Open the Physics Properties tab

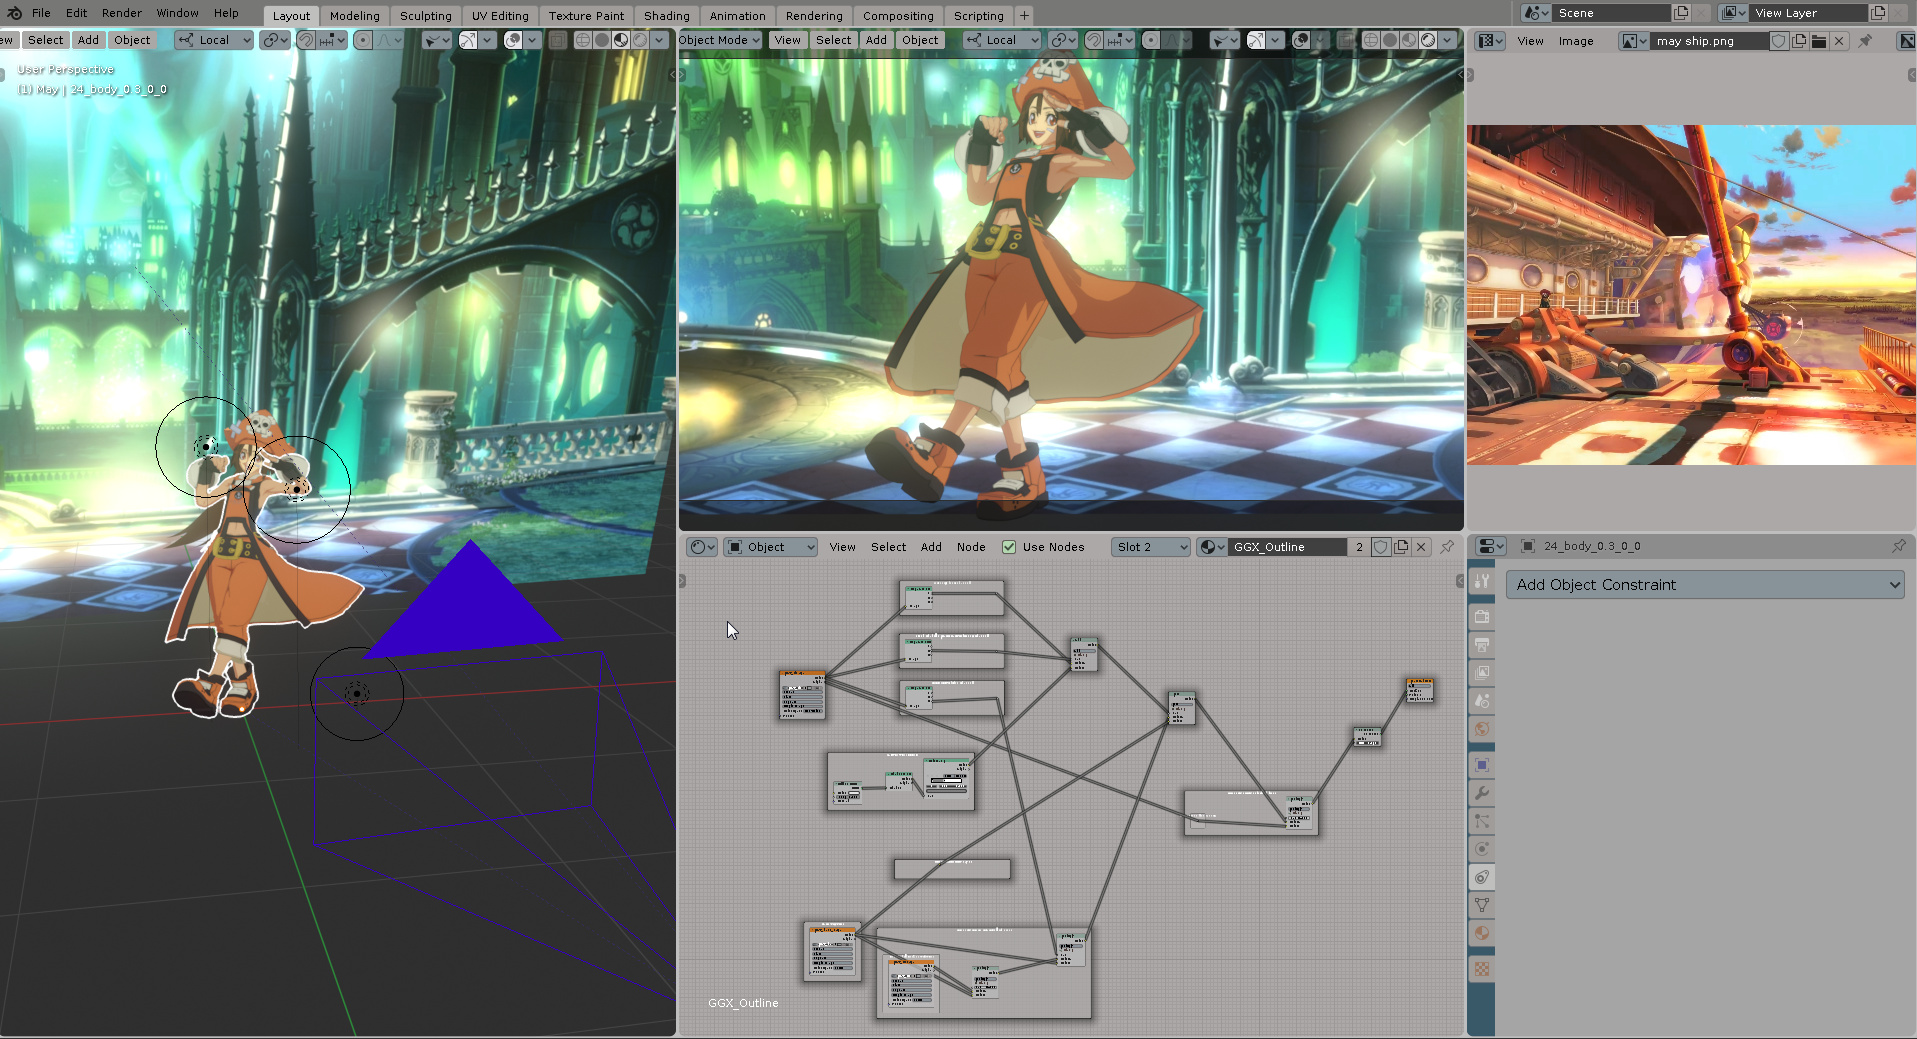pyautogui.click(x=1482, y=848)
